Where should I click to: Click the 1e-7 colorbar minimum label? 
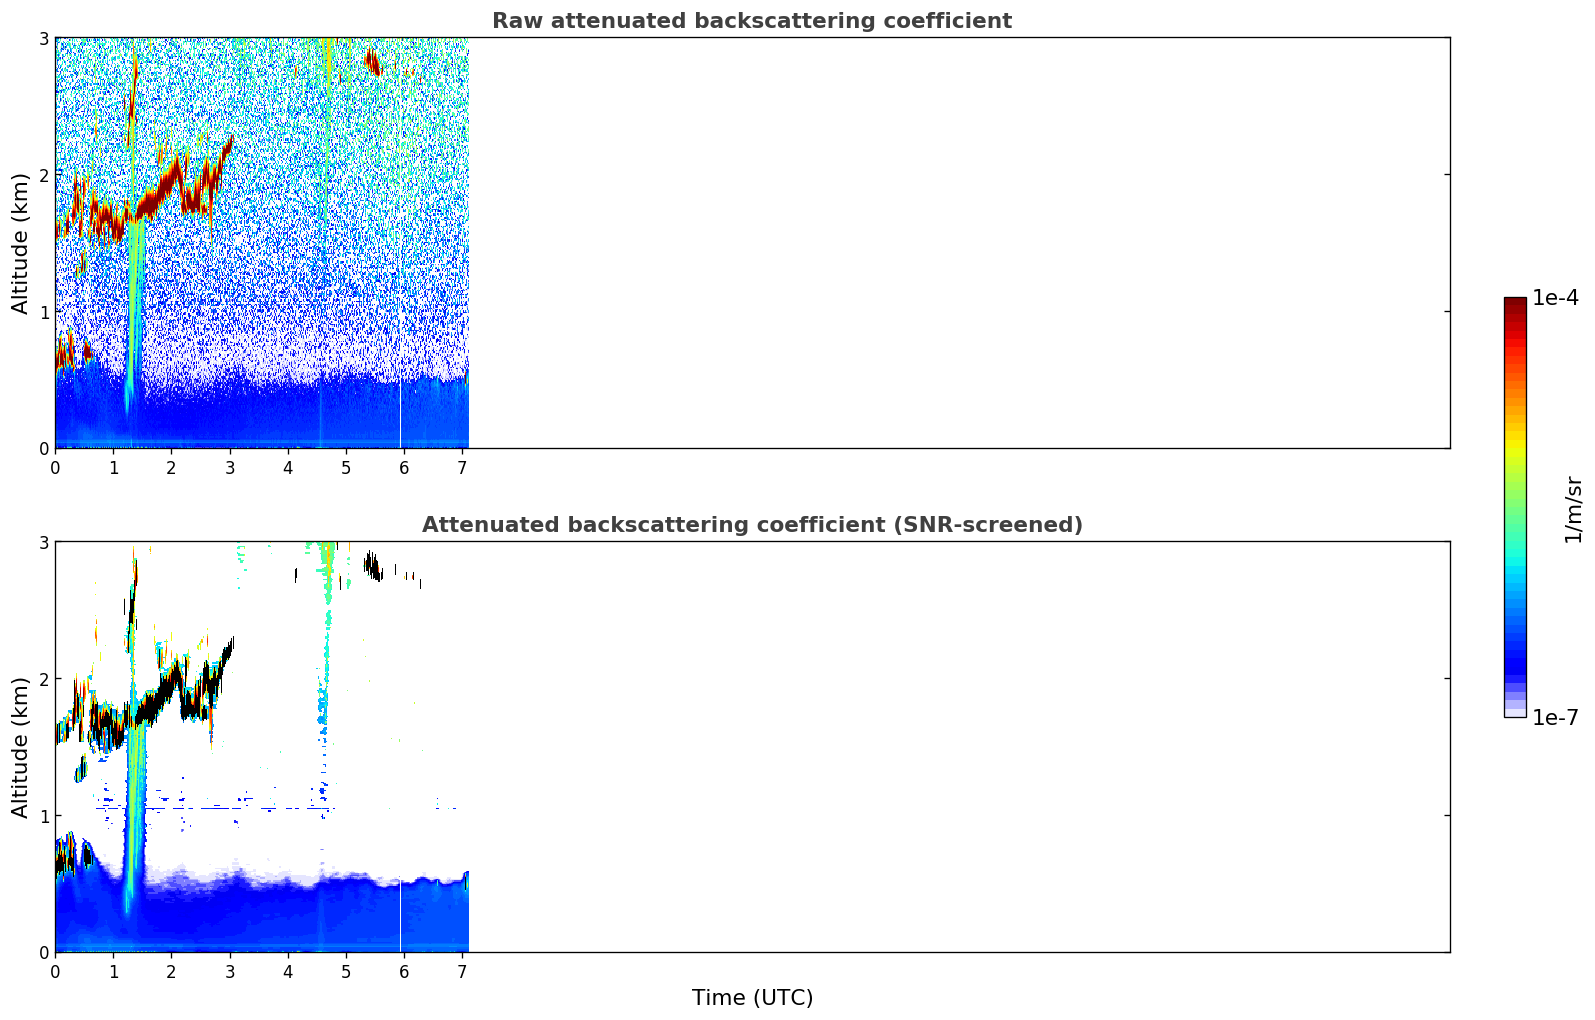click(x=1556, y=718)
